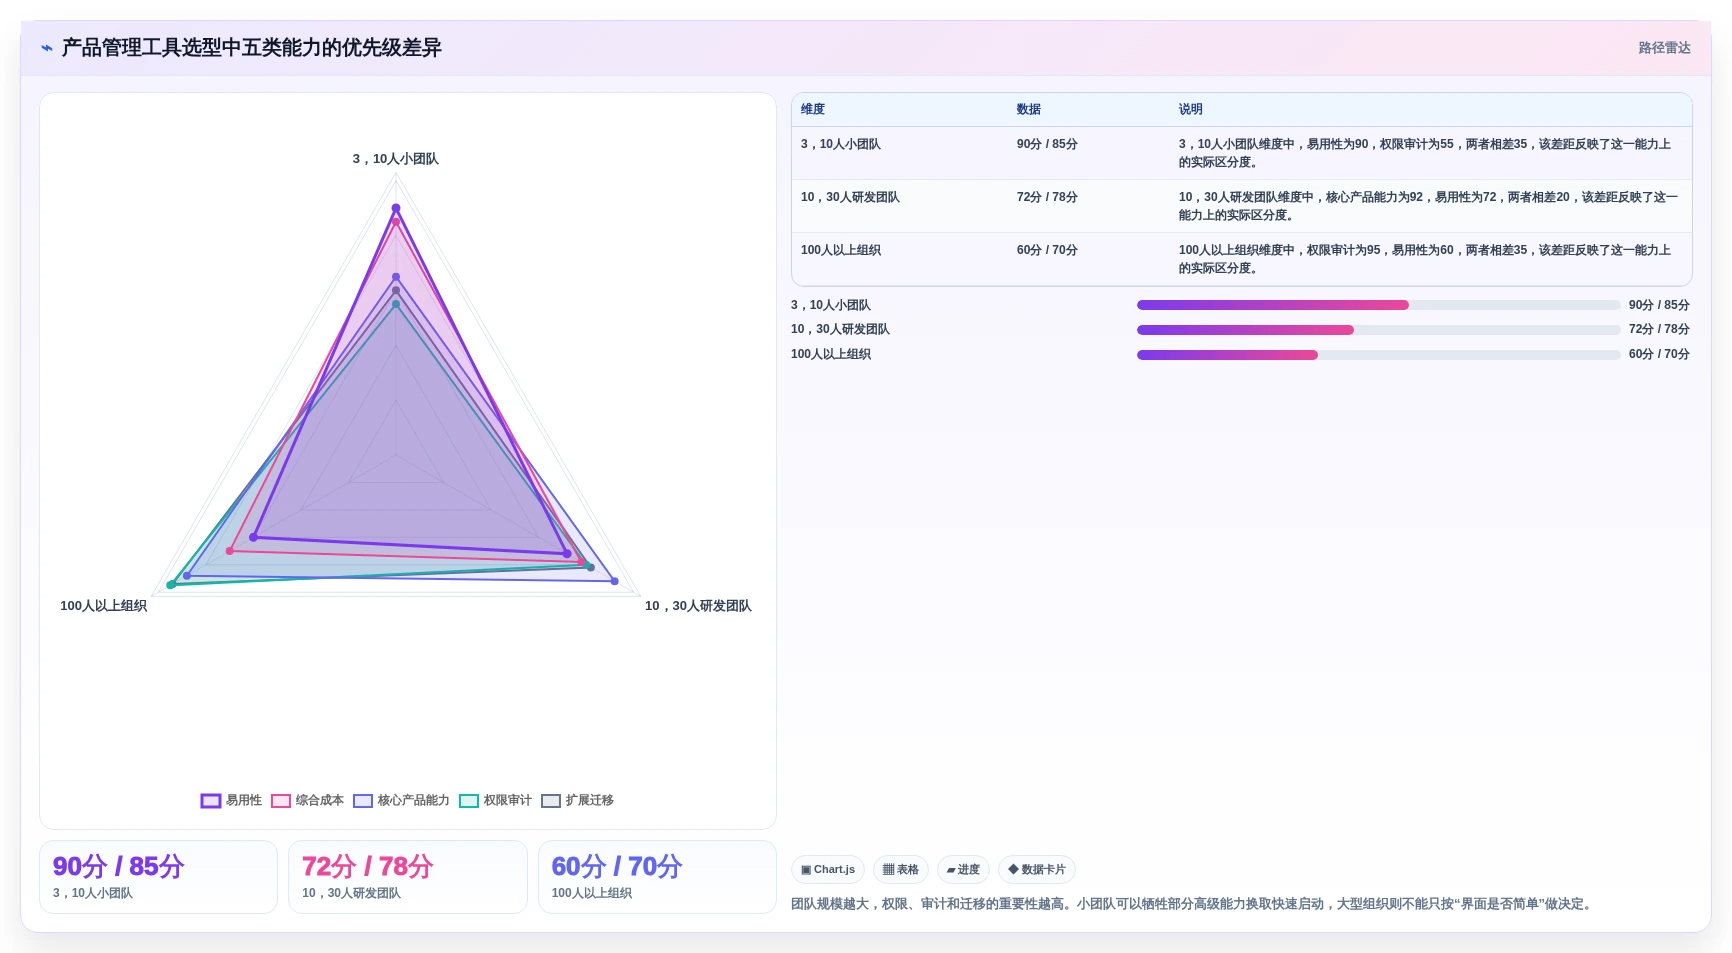
Task: Click the 3，10人小团队 progress bar
Action: click(x=1378, y=305)
